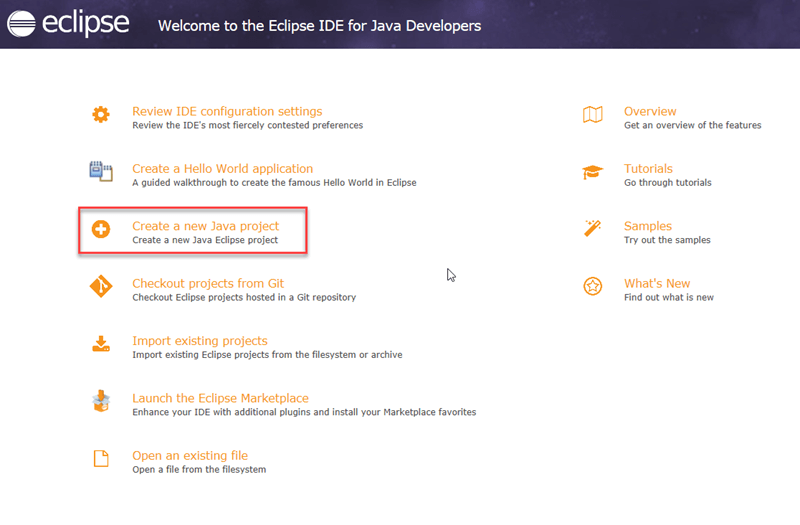The image size is (800, 525).
Task: Open the Samples text link
Action: coord(647,226)
